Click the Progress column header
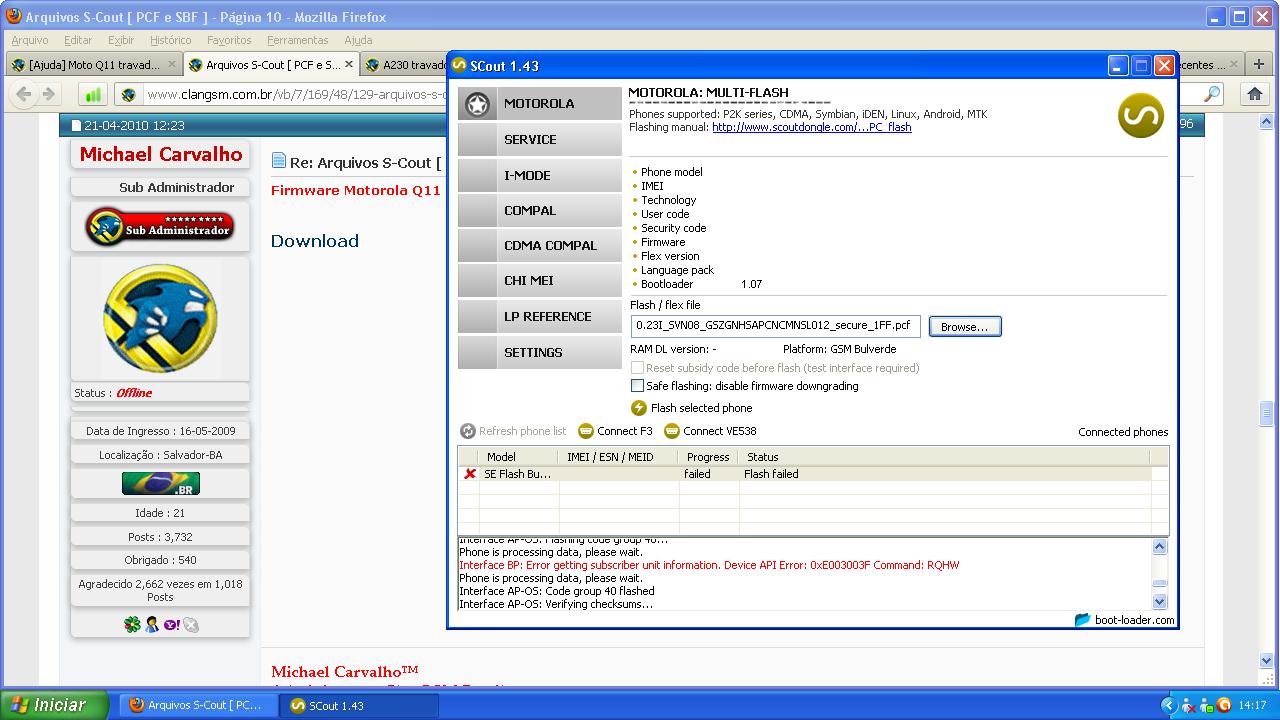Viewport: 1280px width, 720px height. pyautogui.click(x=708, y=457)
